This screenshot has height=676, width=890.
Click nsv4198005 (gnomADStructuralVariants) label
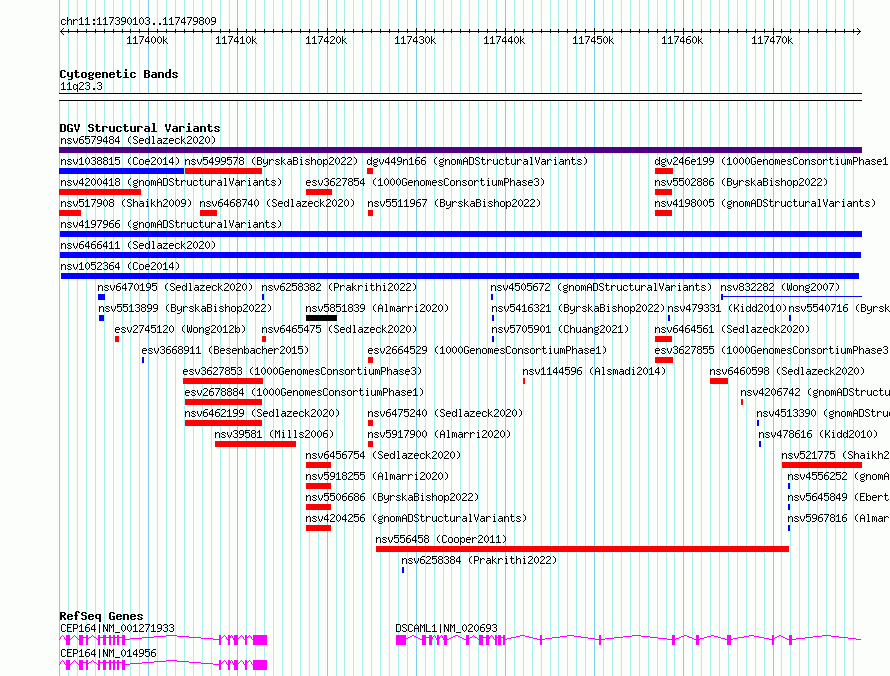click(x=765, y=203)
